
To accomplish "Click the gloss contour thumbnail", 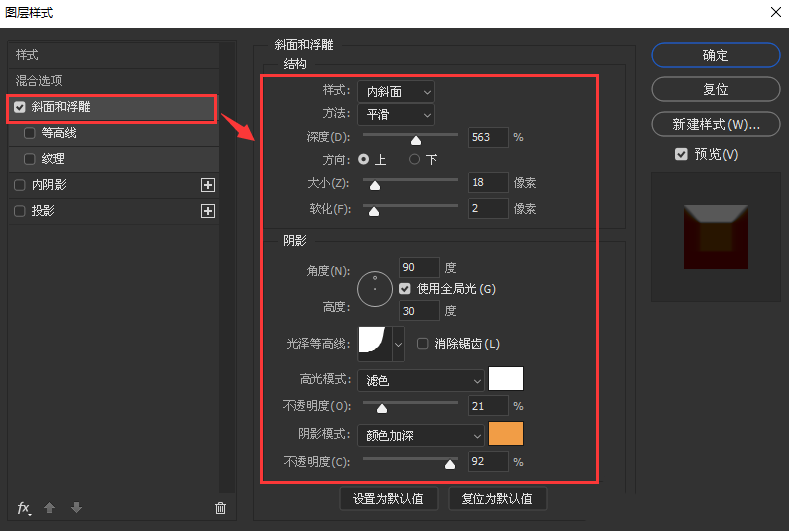I will [x=375, y=344].
